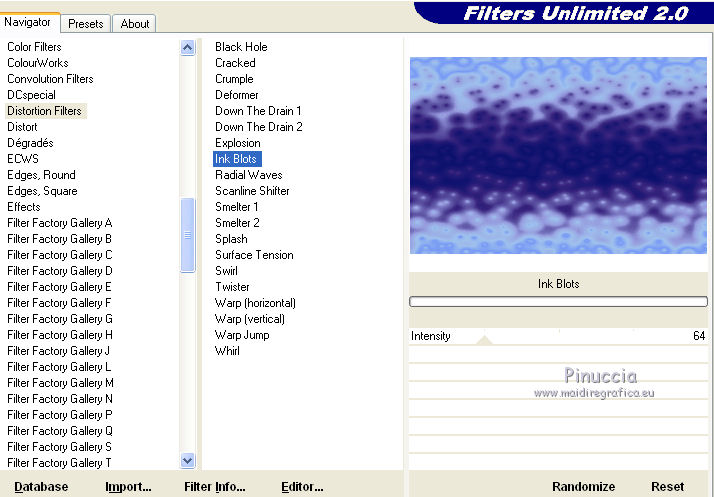Click the Ink Blots filter preview image

[558, 155]
